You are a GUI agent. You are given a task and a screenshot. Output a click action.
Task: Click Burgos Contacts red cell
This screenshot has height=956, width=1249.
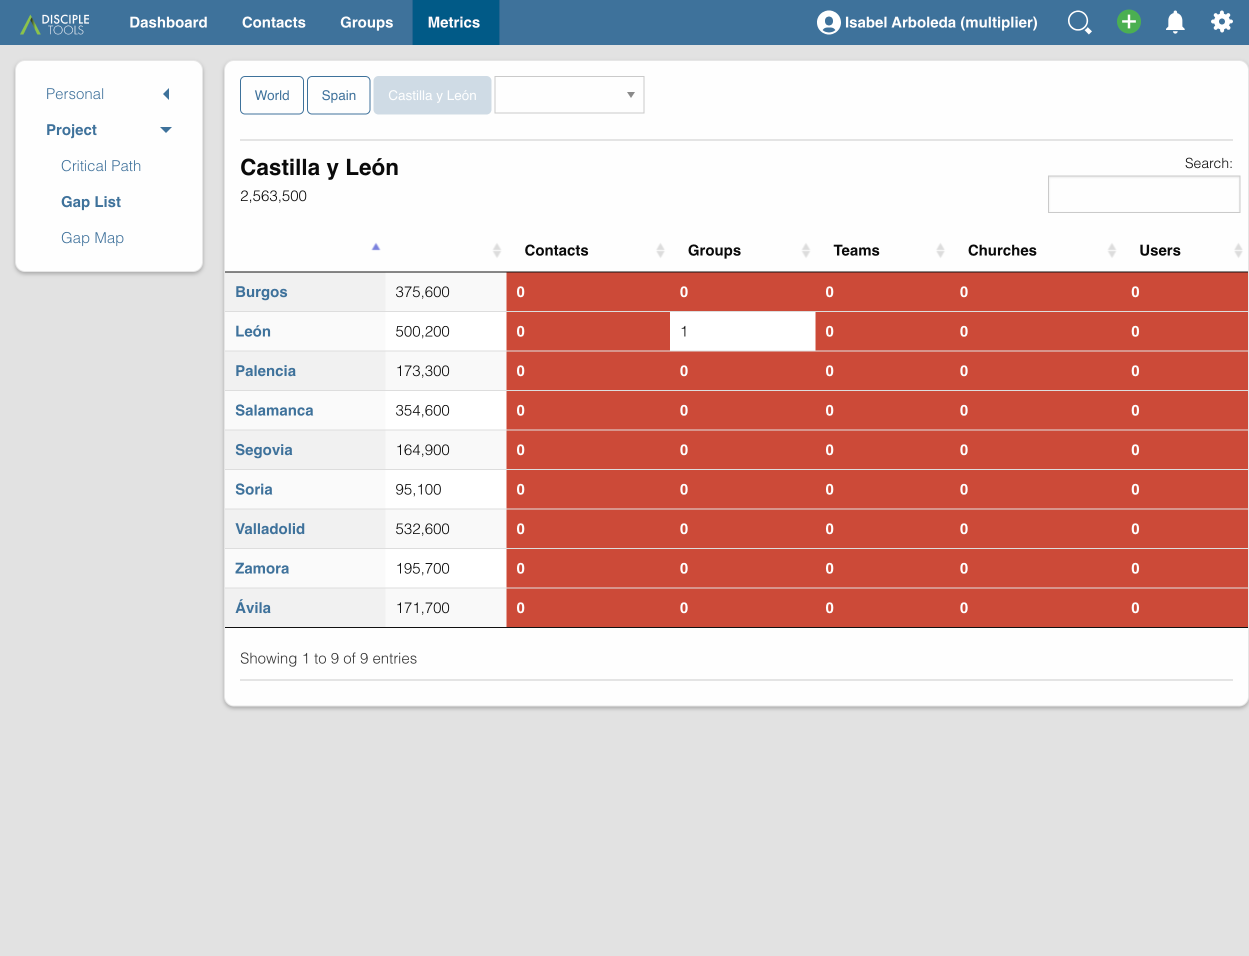[588, 292]
